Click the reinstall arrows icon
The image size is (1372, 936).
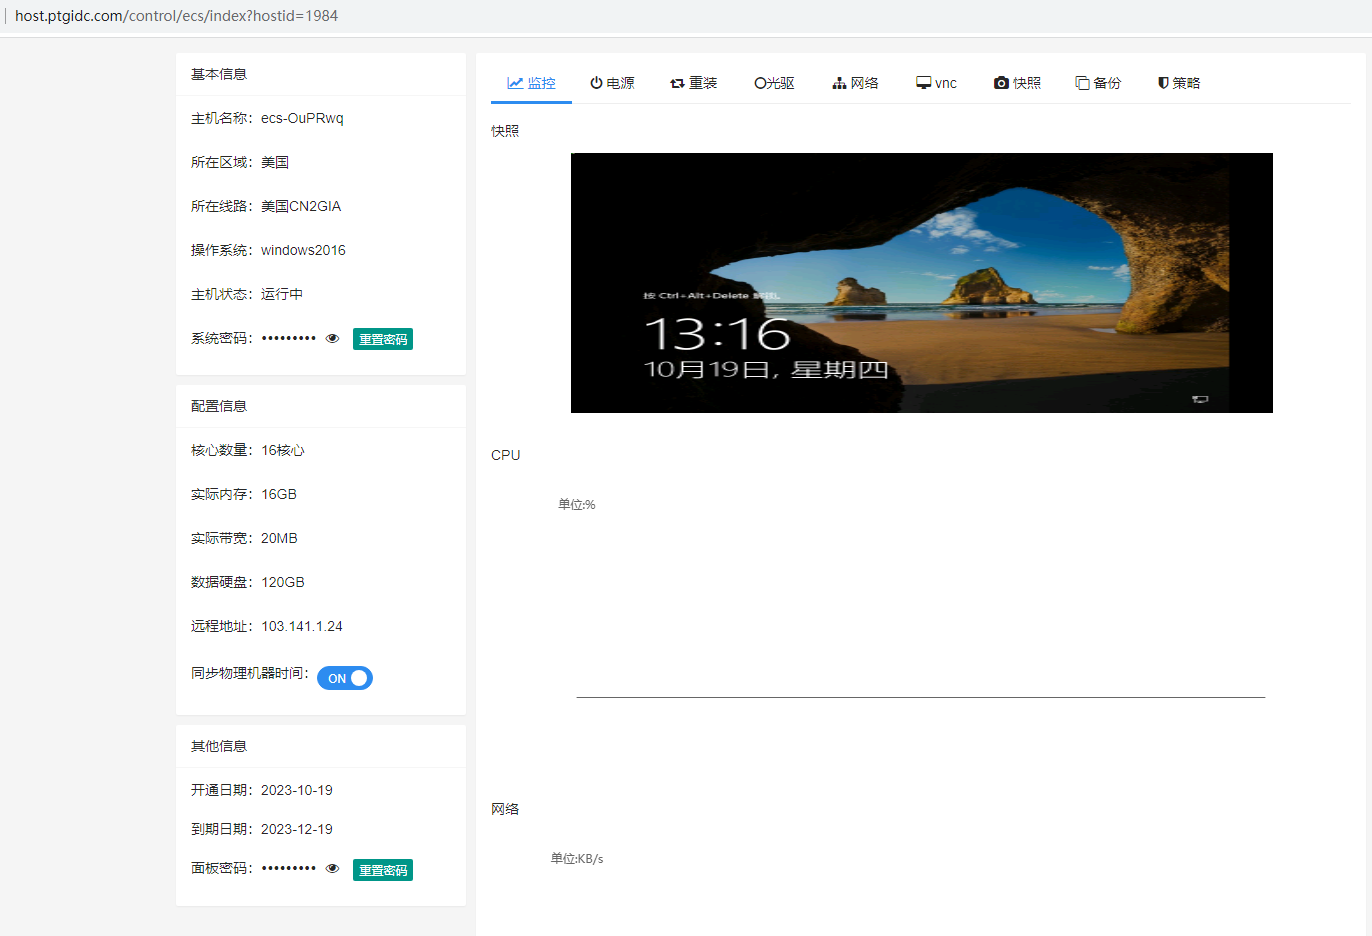click(x=677, y=83)
